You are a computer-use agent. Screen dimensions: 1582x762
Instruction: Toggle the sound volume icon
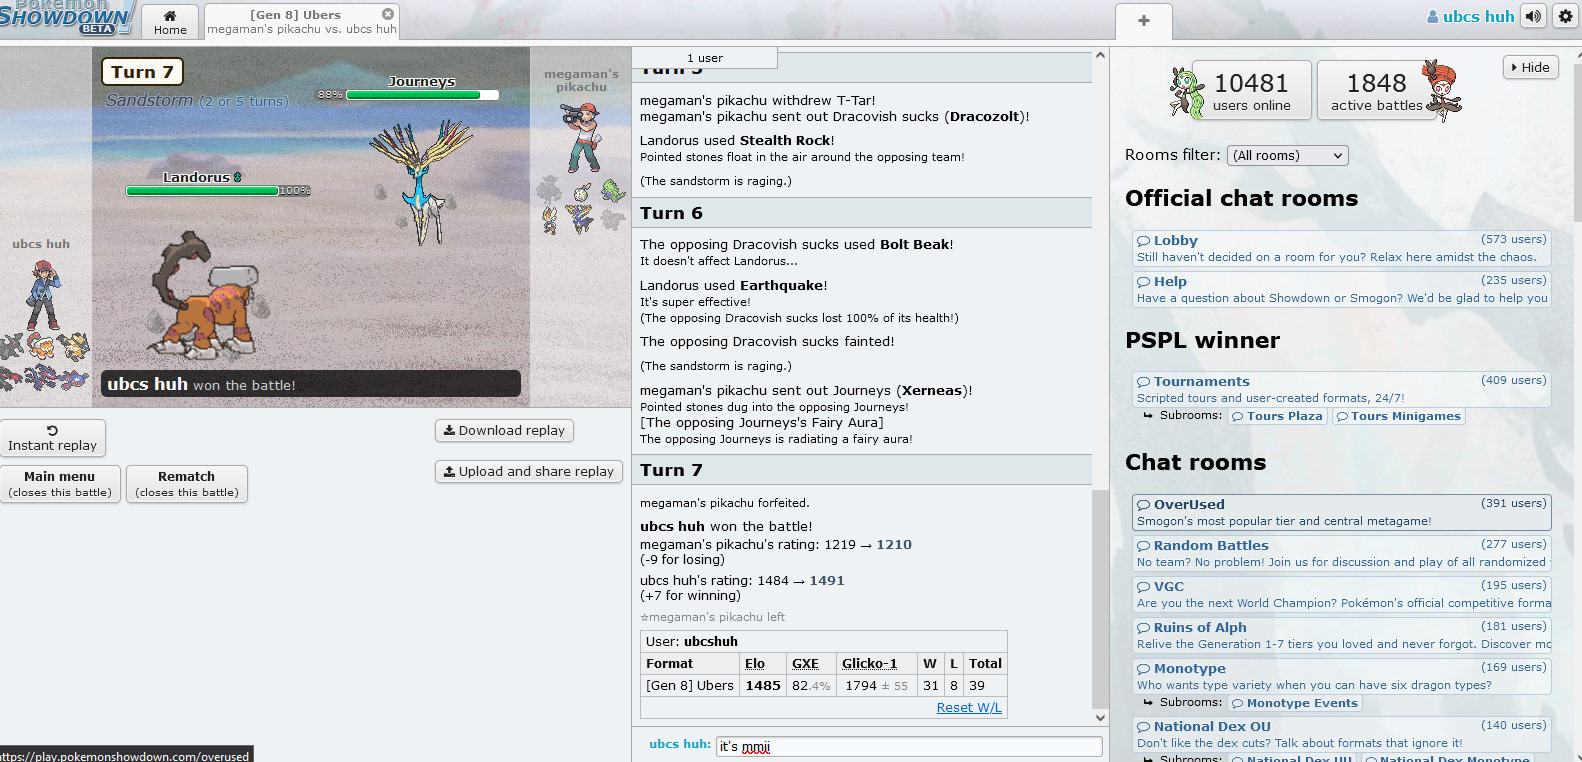(x=1533, y=16)
